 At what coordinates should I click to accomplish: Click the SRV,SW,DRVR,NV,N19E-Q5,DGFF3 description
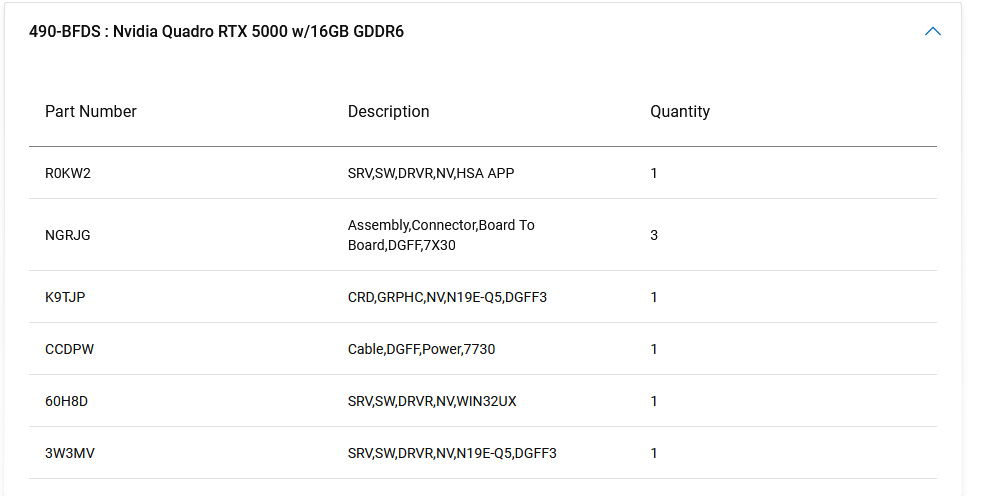tap(452, 453)
